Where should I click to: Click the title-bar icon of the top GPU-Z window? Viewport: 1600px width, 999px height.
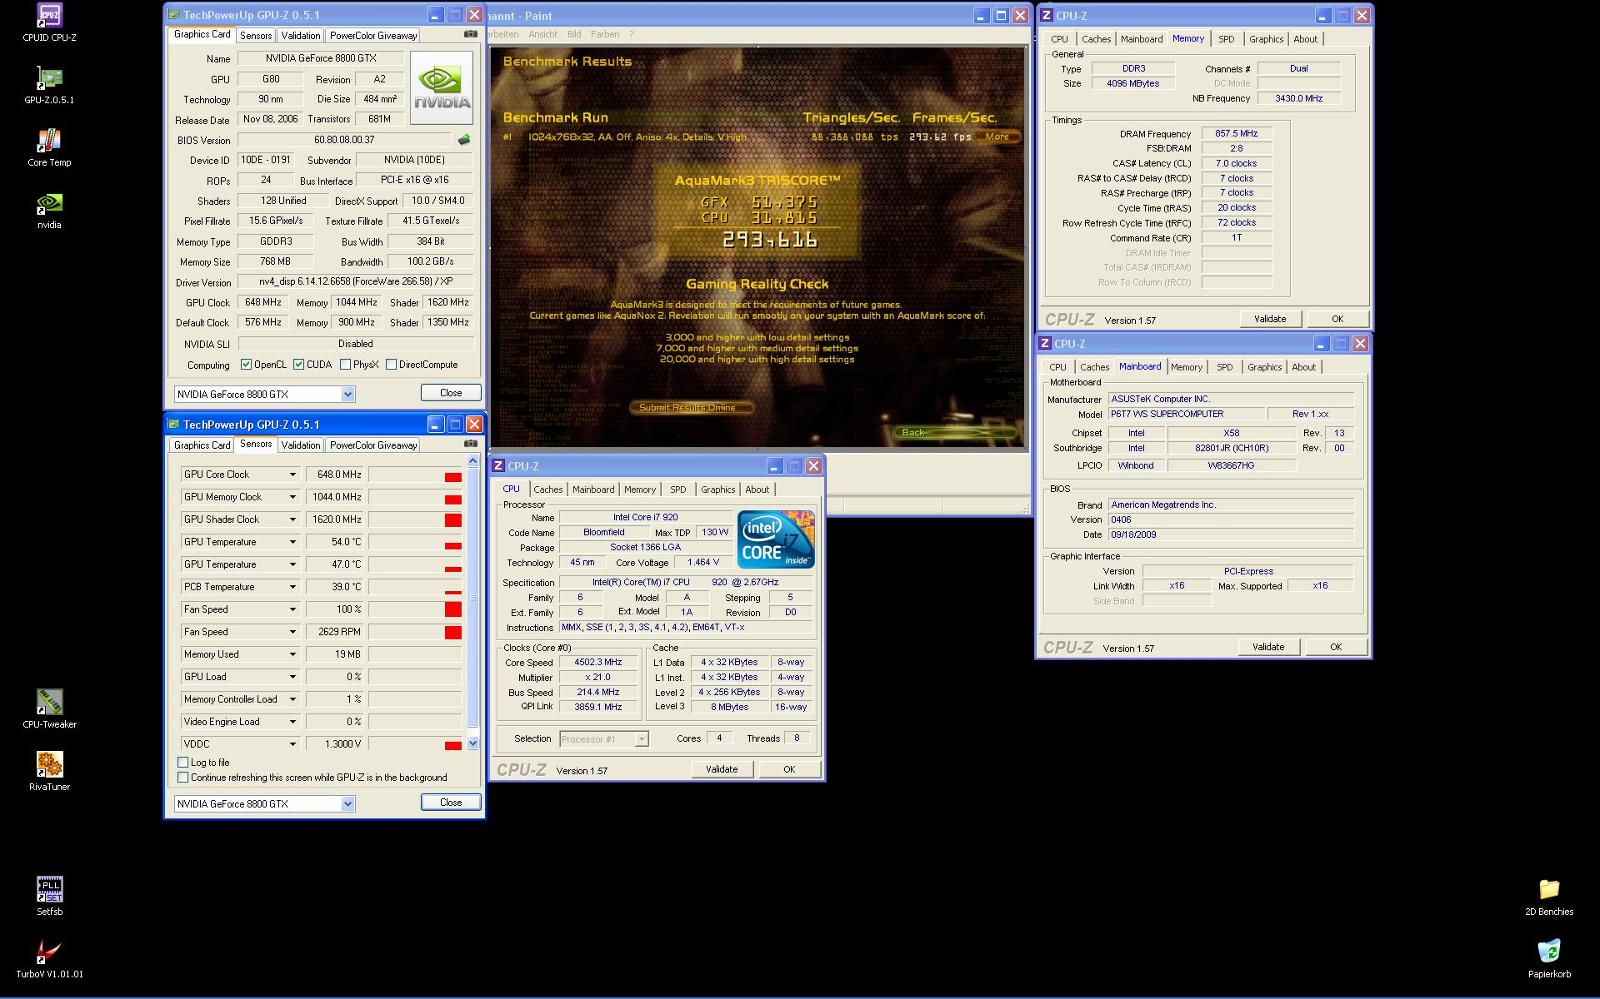click(x=174, y=15)
